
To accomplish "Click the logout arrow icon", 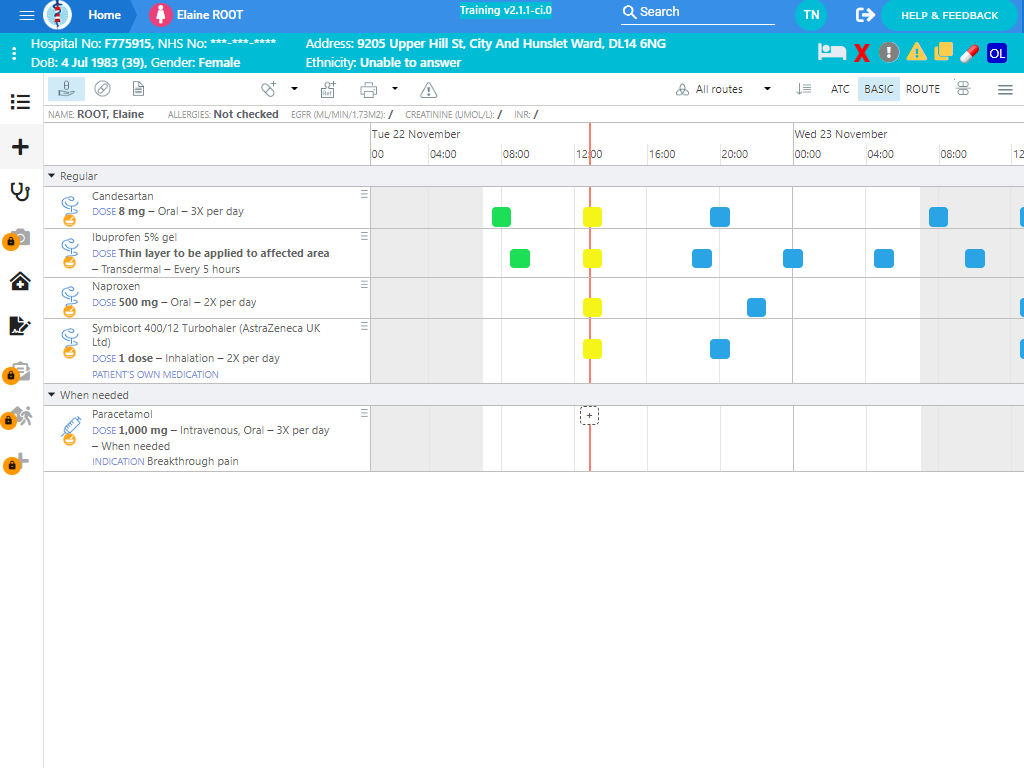I will [865, 15].
